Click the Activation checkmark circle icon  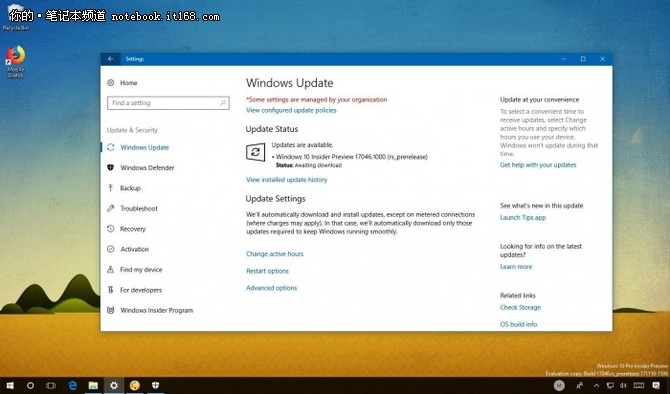111,249
